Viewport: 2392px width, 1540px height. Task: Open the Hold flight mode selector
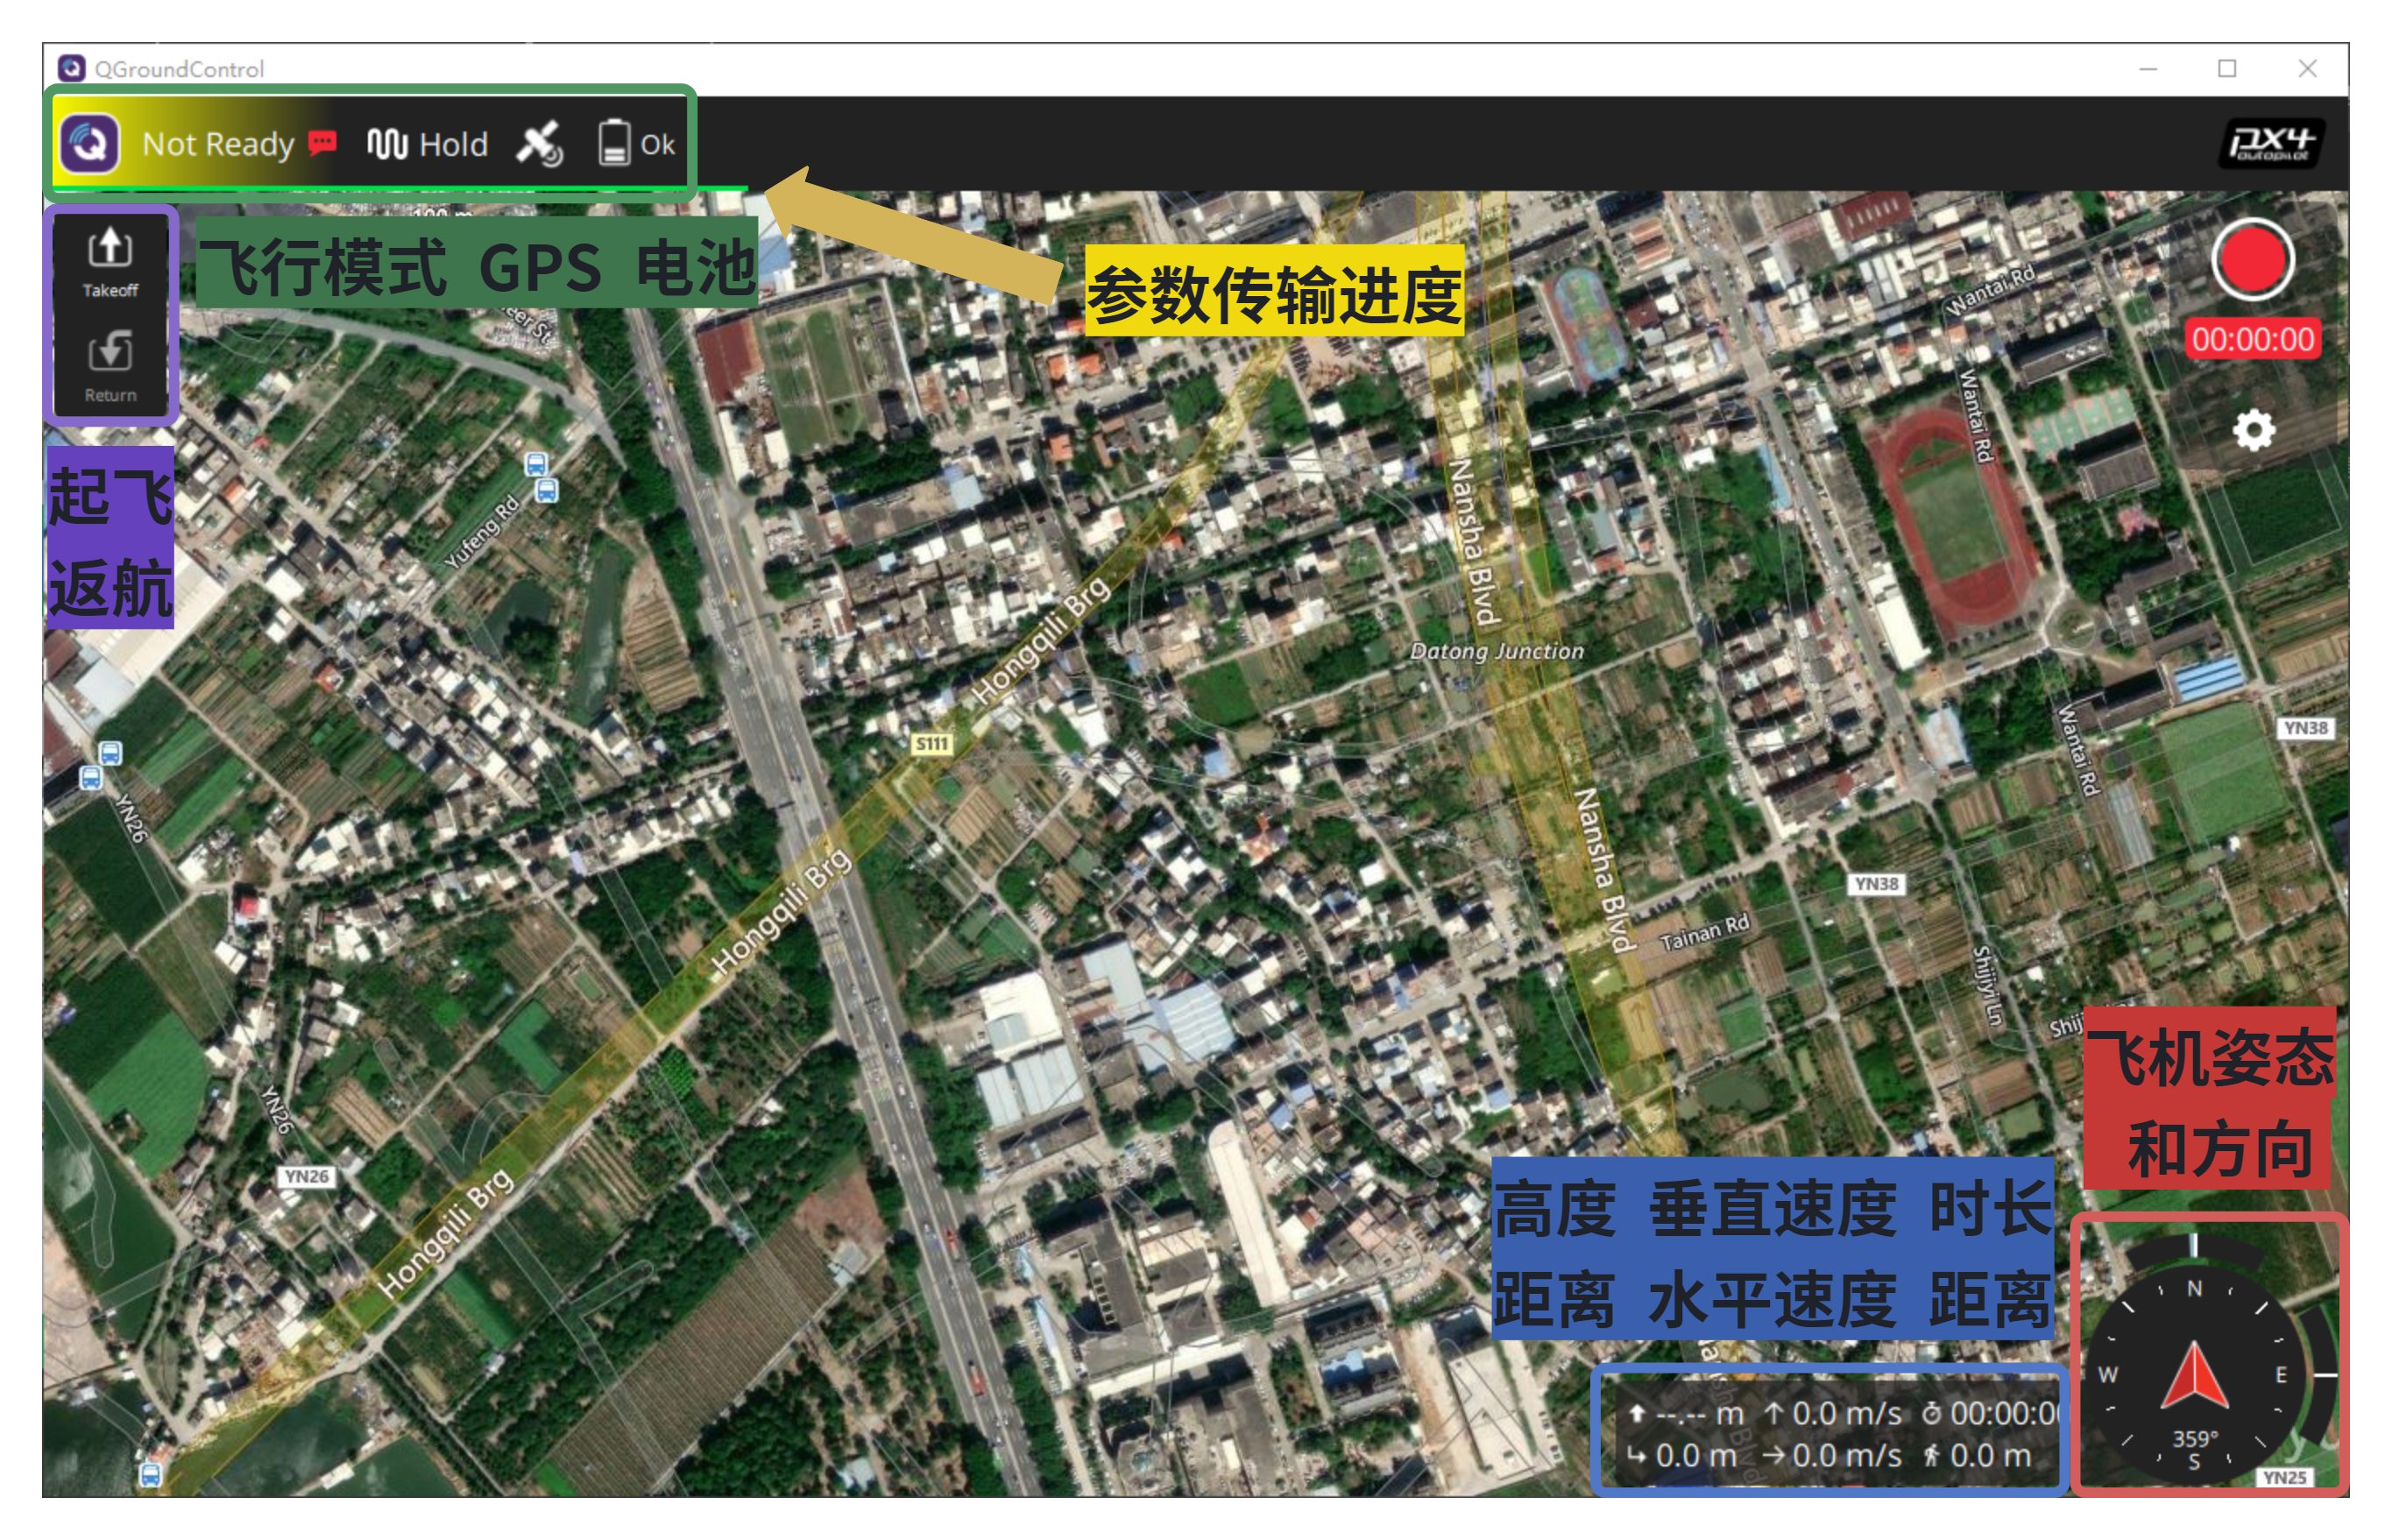click(428, 145)
